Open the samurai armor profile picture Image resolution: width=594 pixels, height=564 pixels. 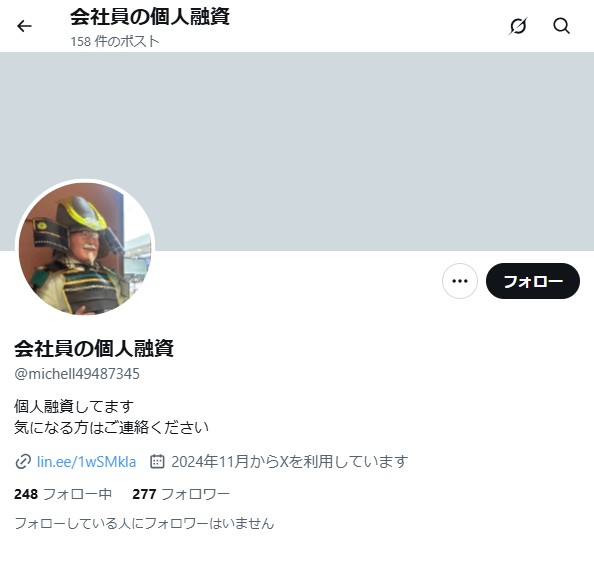point(85,248)
